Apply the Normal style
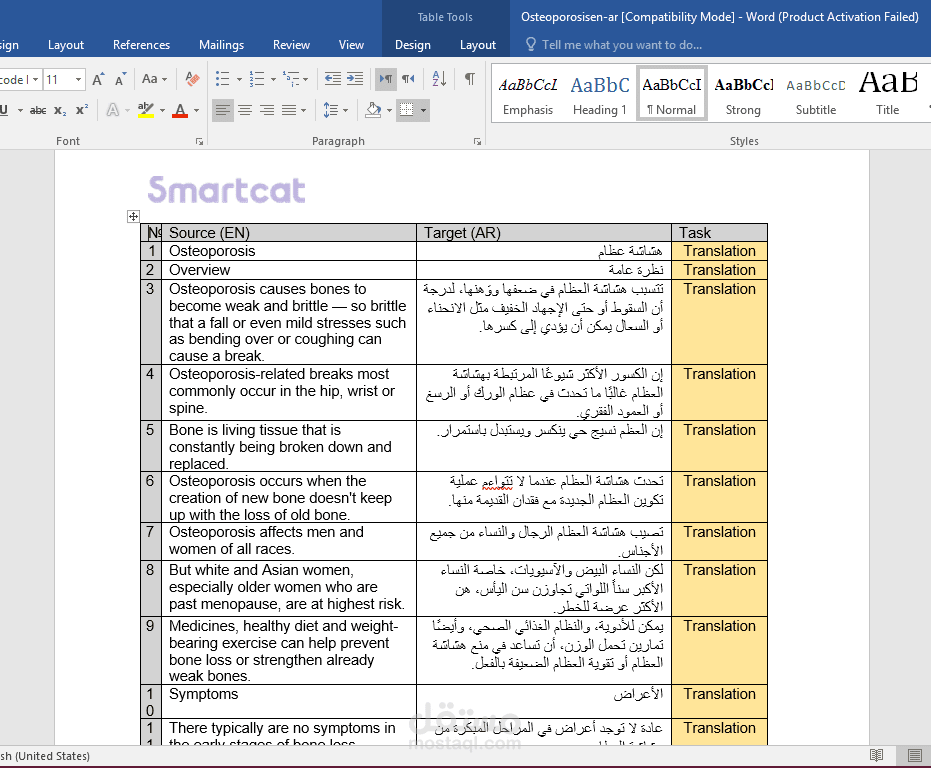 click(x=672, y=93)
